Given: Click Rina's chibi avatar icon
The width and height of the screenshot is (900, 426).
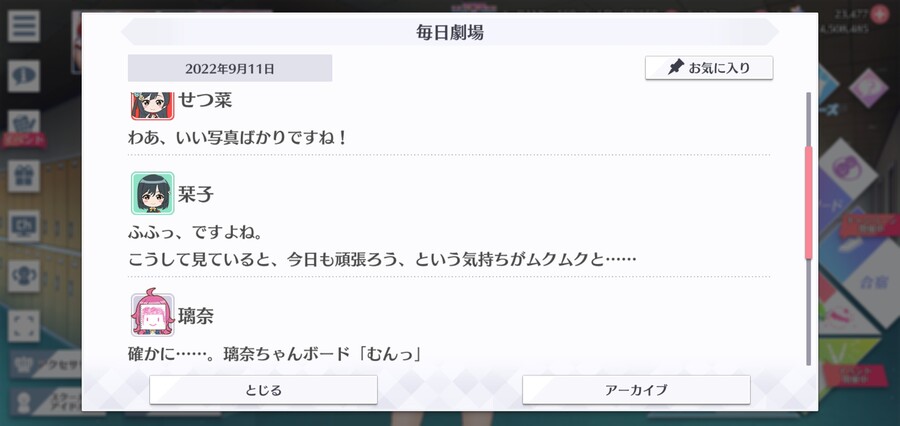Looking at the screenshot, I should click(x=152, y=313).
